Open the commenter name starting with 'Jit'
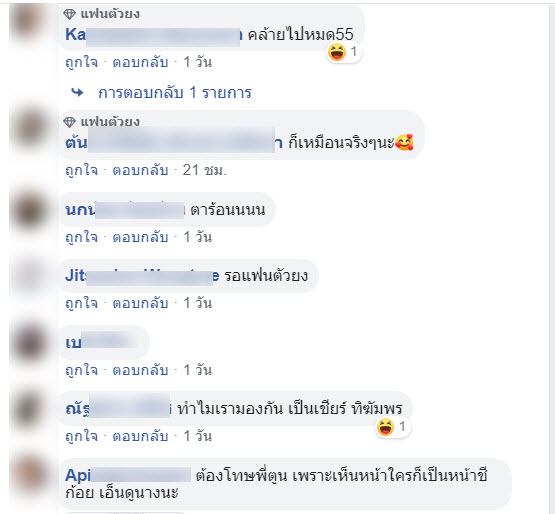 [142, 275]
